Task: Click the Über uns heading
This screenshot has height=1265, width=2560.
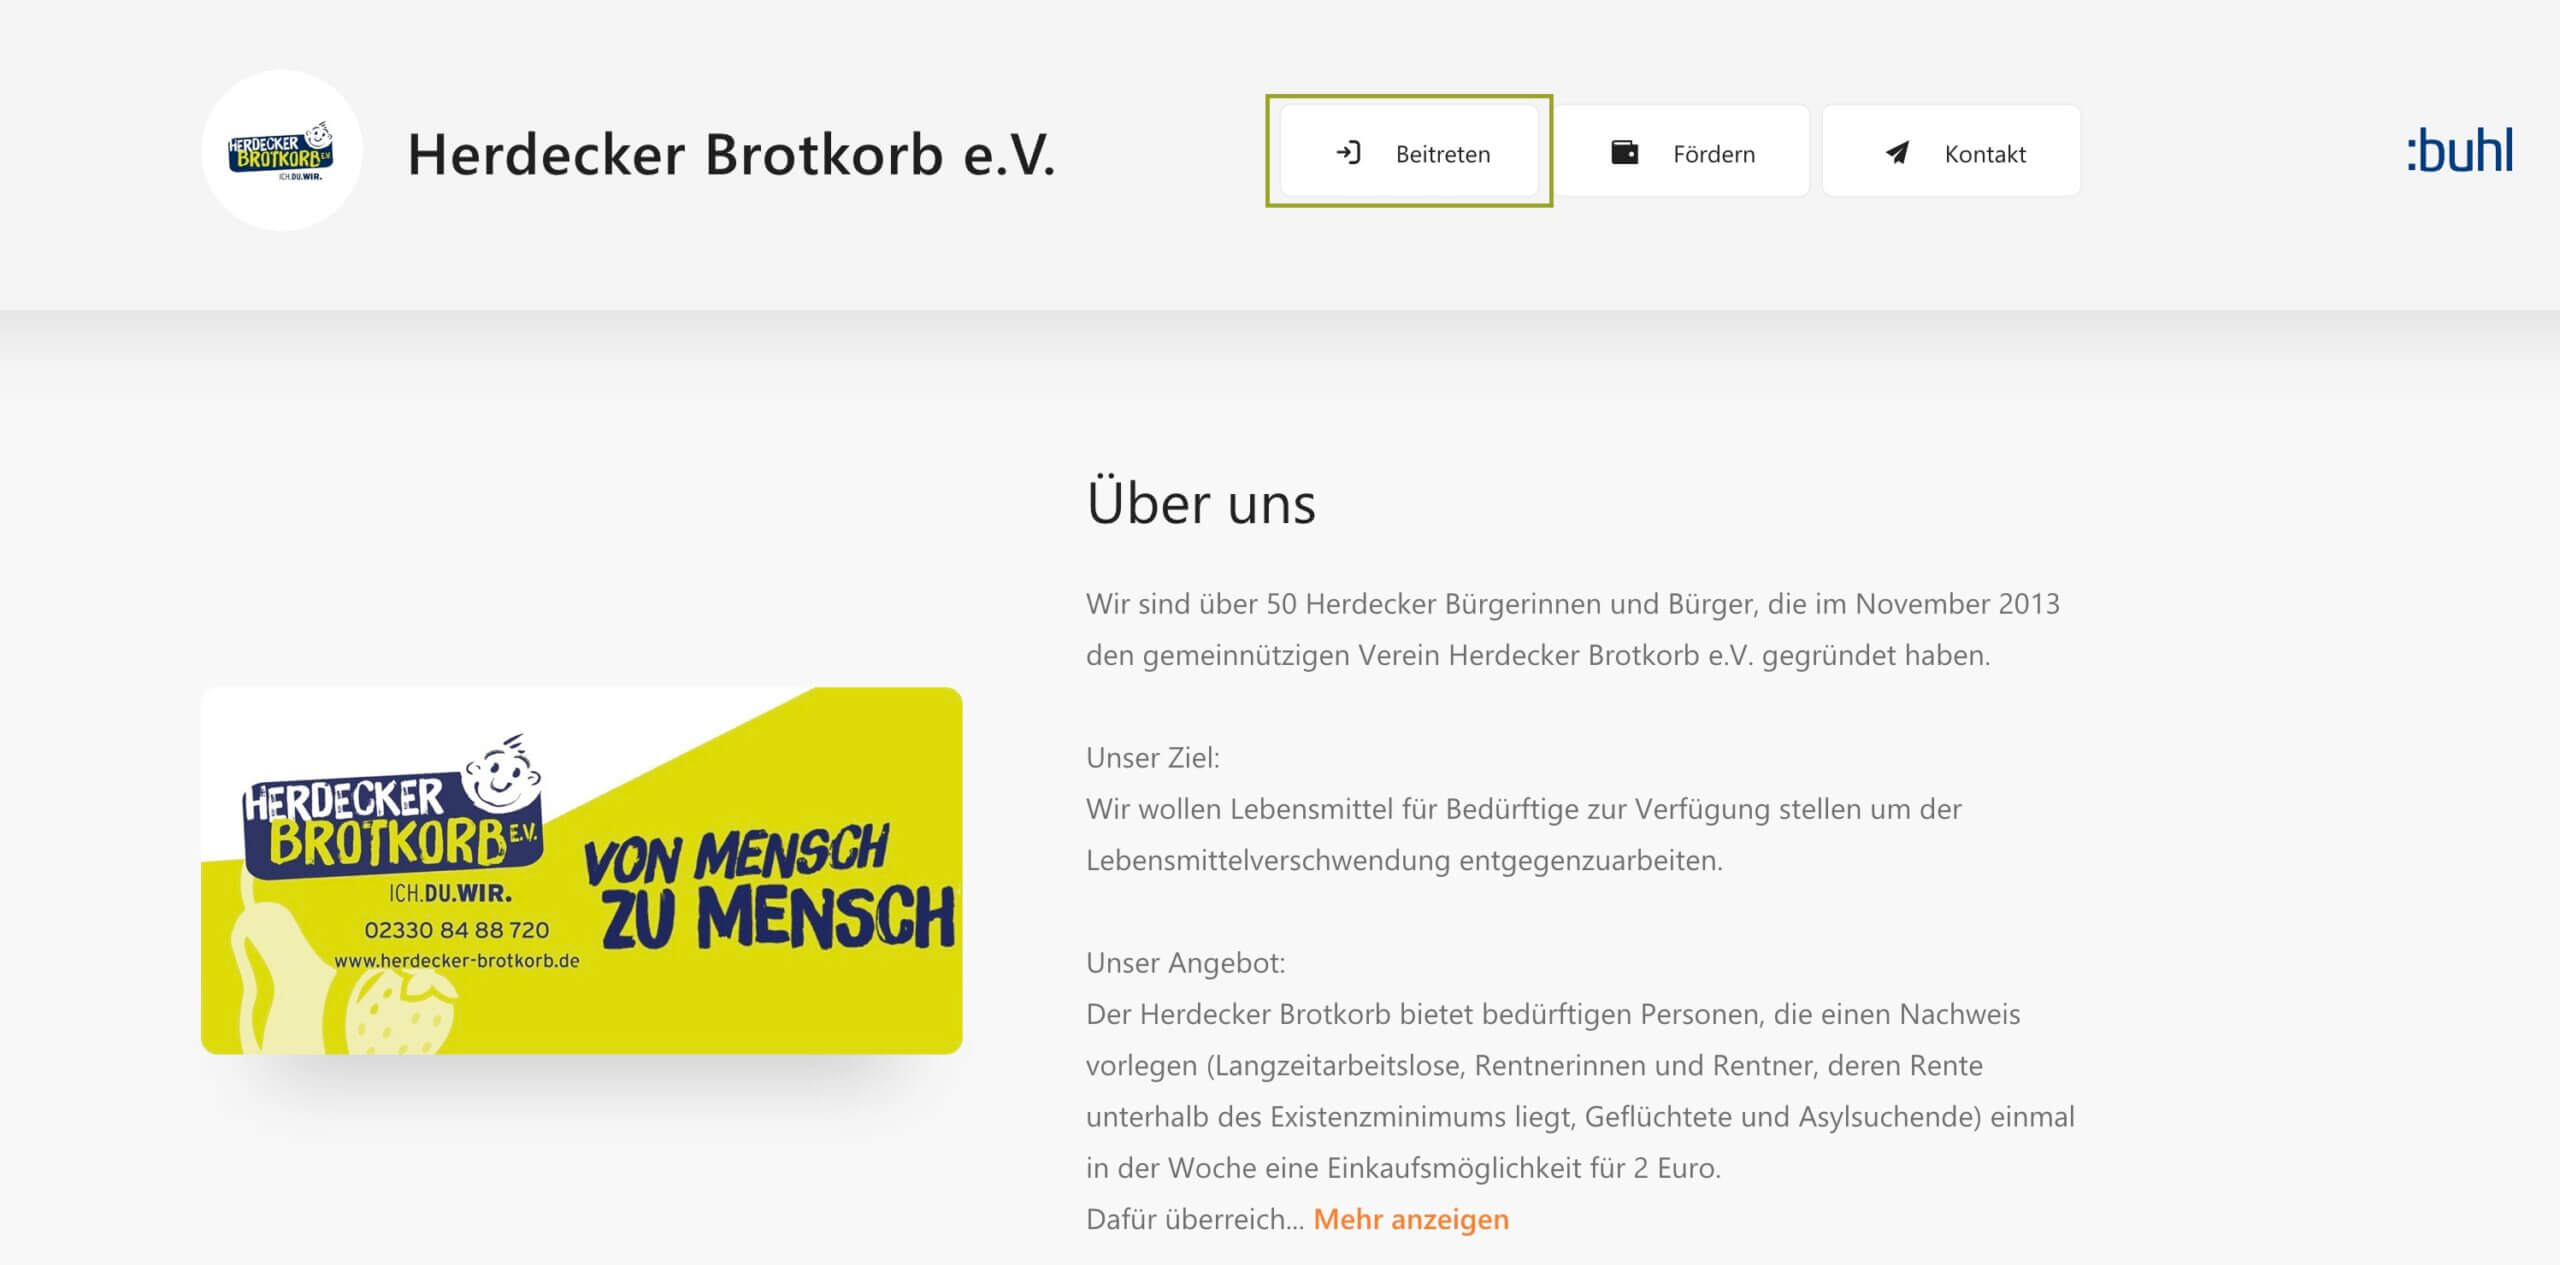Action: click(1201, 502)
